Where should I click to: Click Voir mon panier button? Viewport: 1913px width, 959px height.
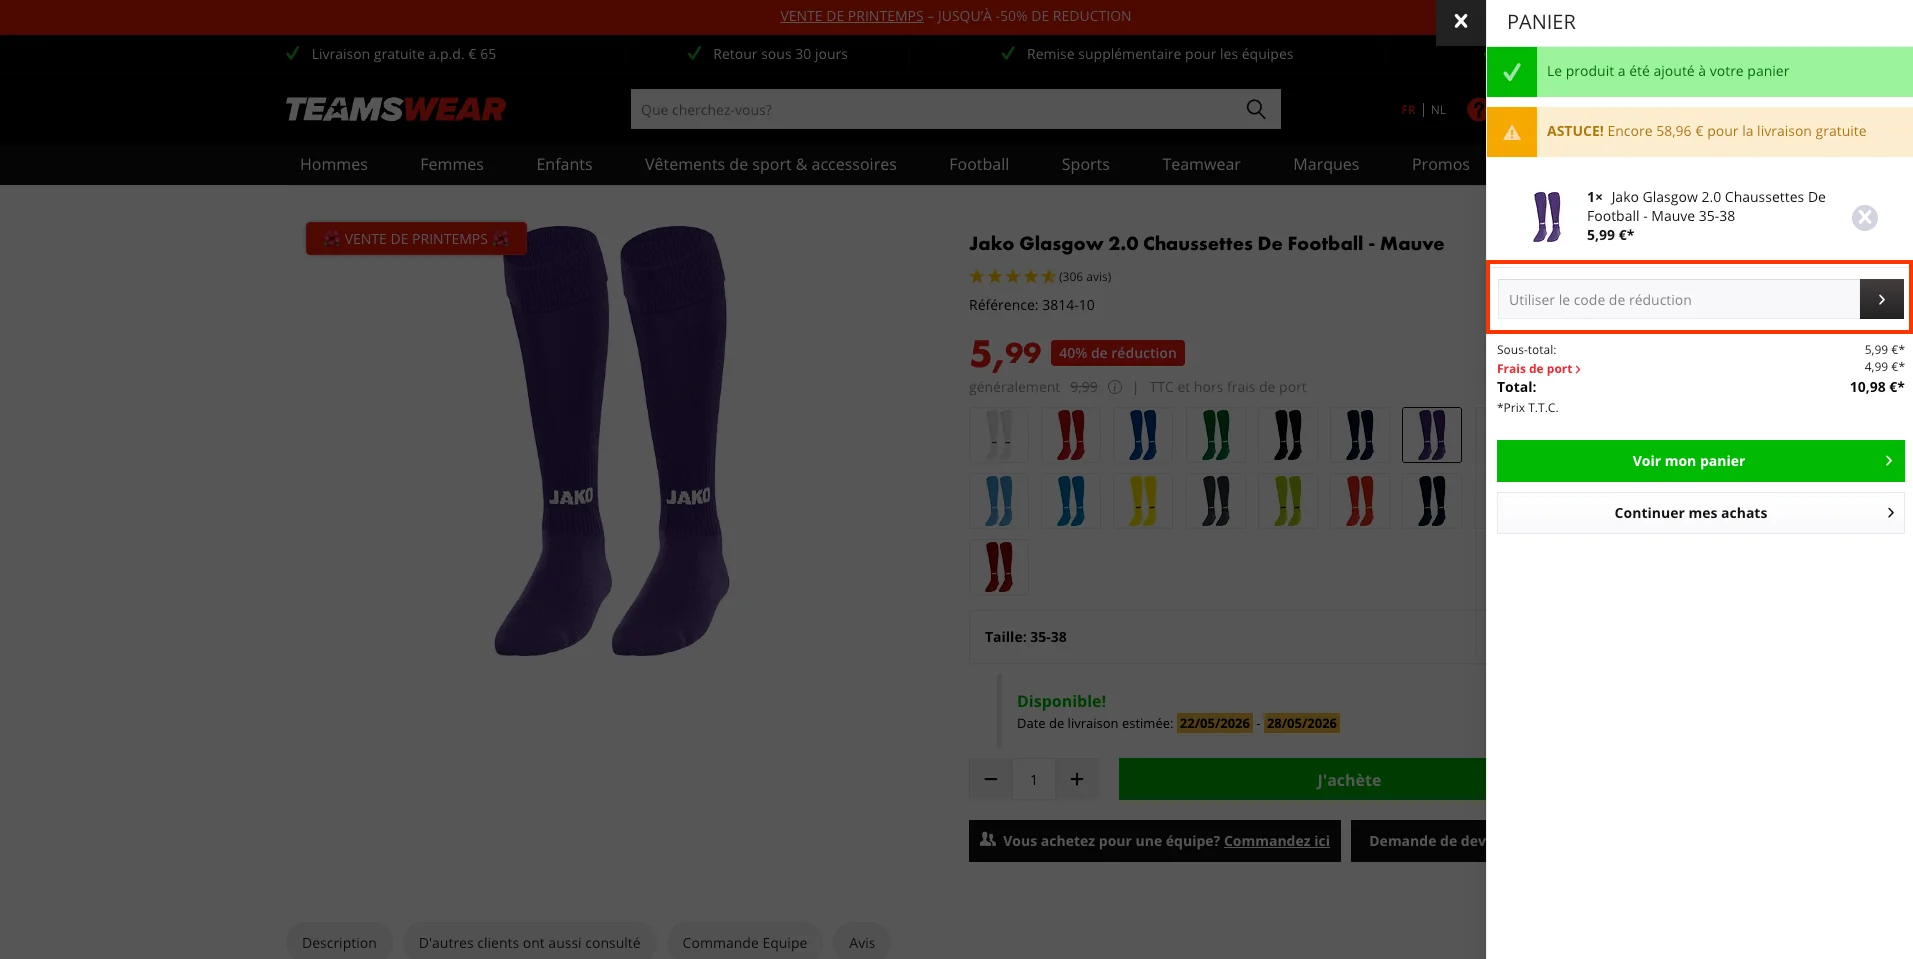(1700, 461)
